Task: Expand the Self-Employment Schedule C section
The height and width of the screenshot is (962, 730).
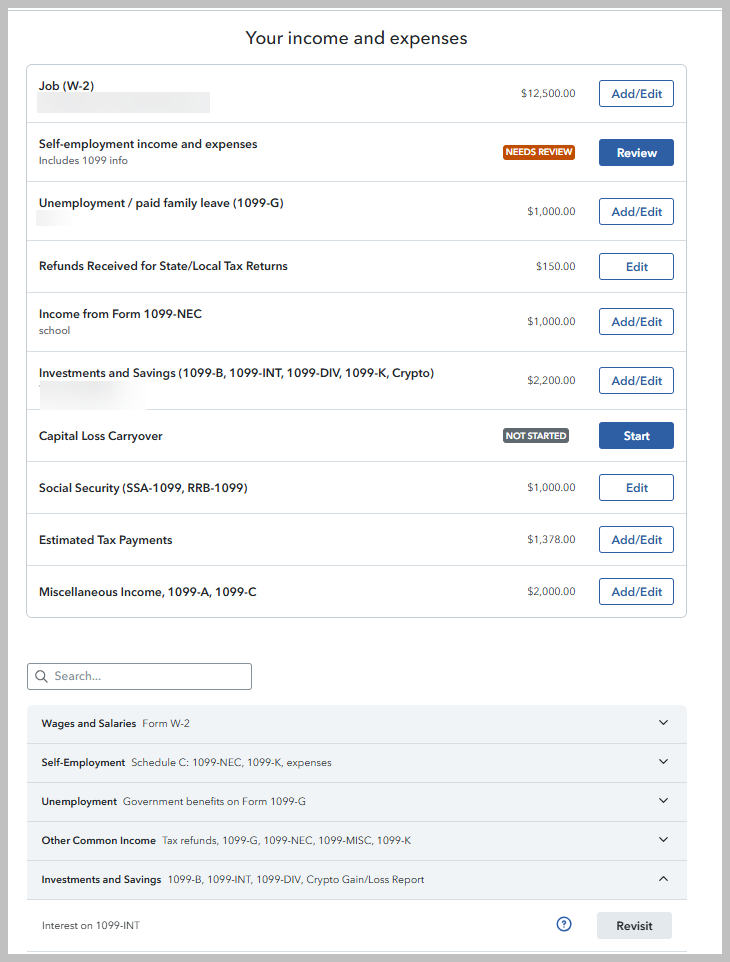Action: pyautogui.click(x=663, y=762)
